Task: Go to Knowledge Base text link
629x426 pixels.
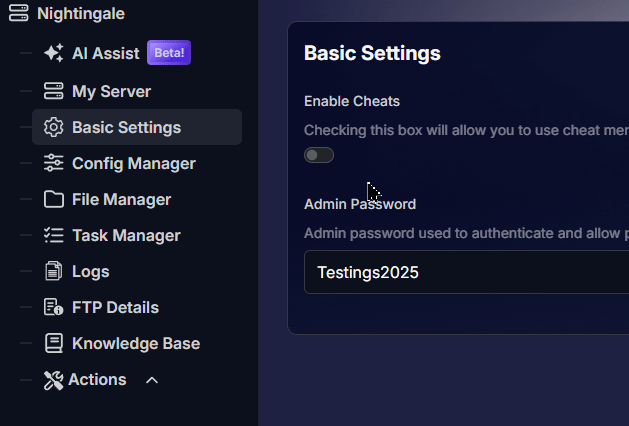Action: 136,344
